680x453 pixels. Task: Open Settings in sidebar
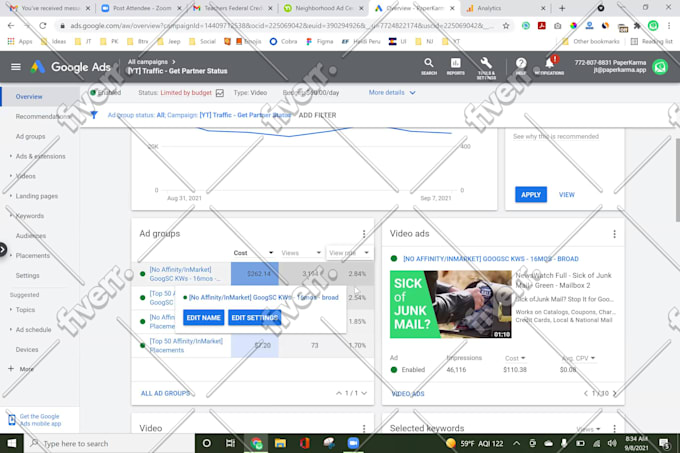(27, 276)
